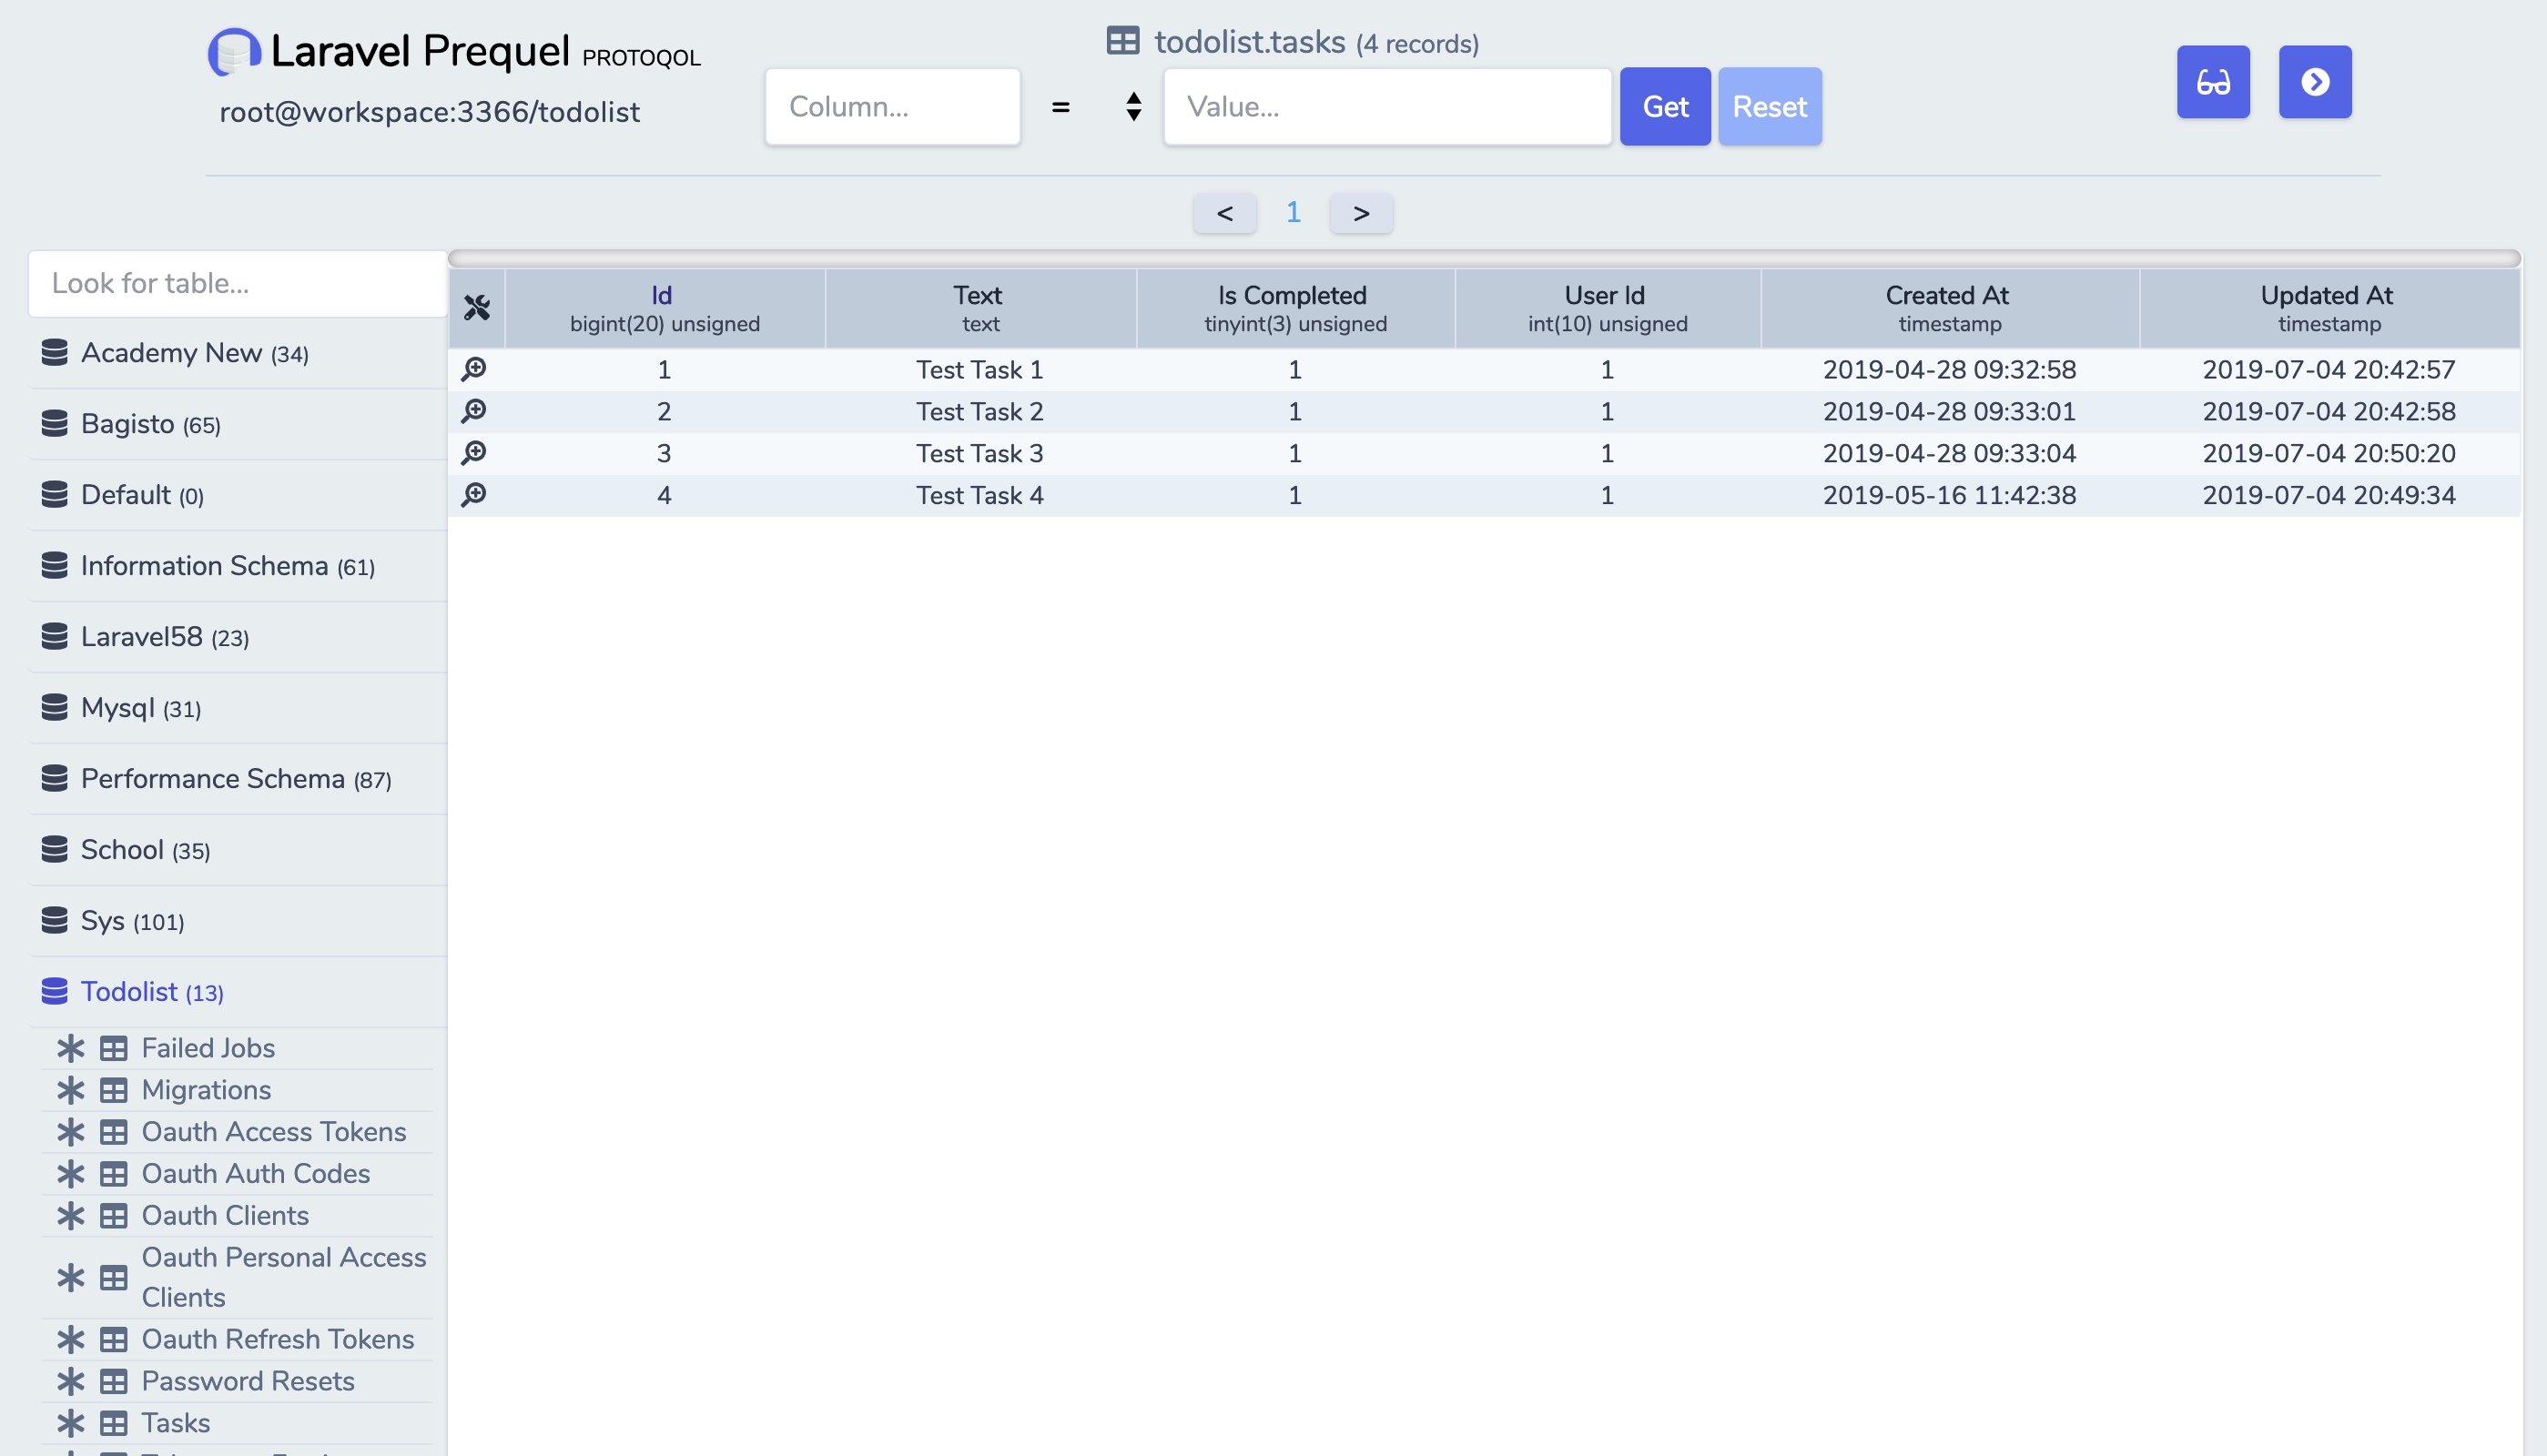Click the horizontal scrollbar above the table
This screenshot has width=2547, height=1456.
point(1484,259)
